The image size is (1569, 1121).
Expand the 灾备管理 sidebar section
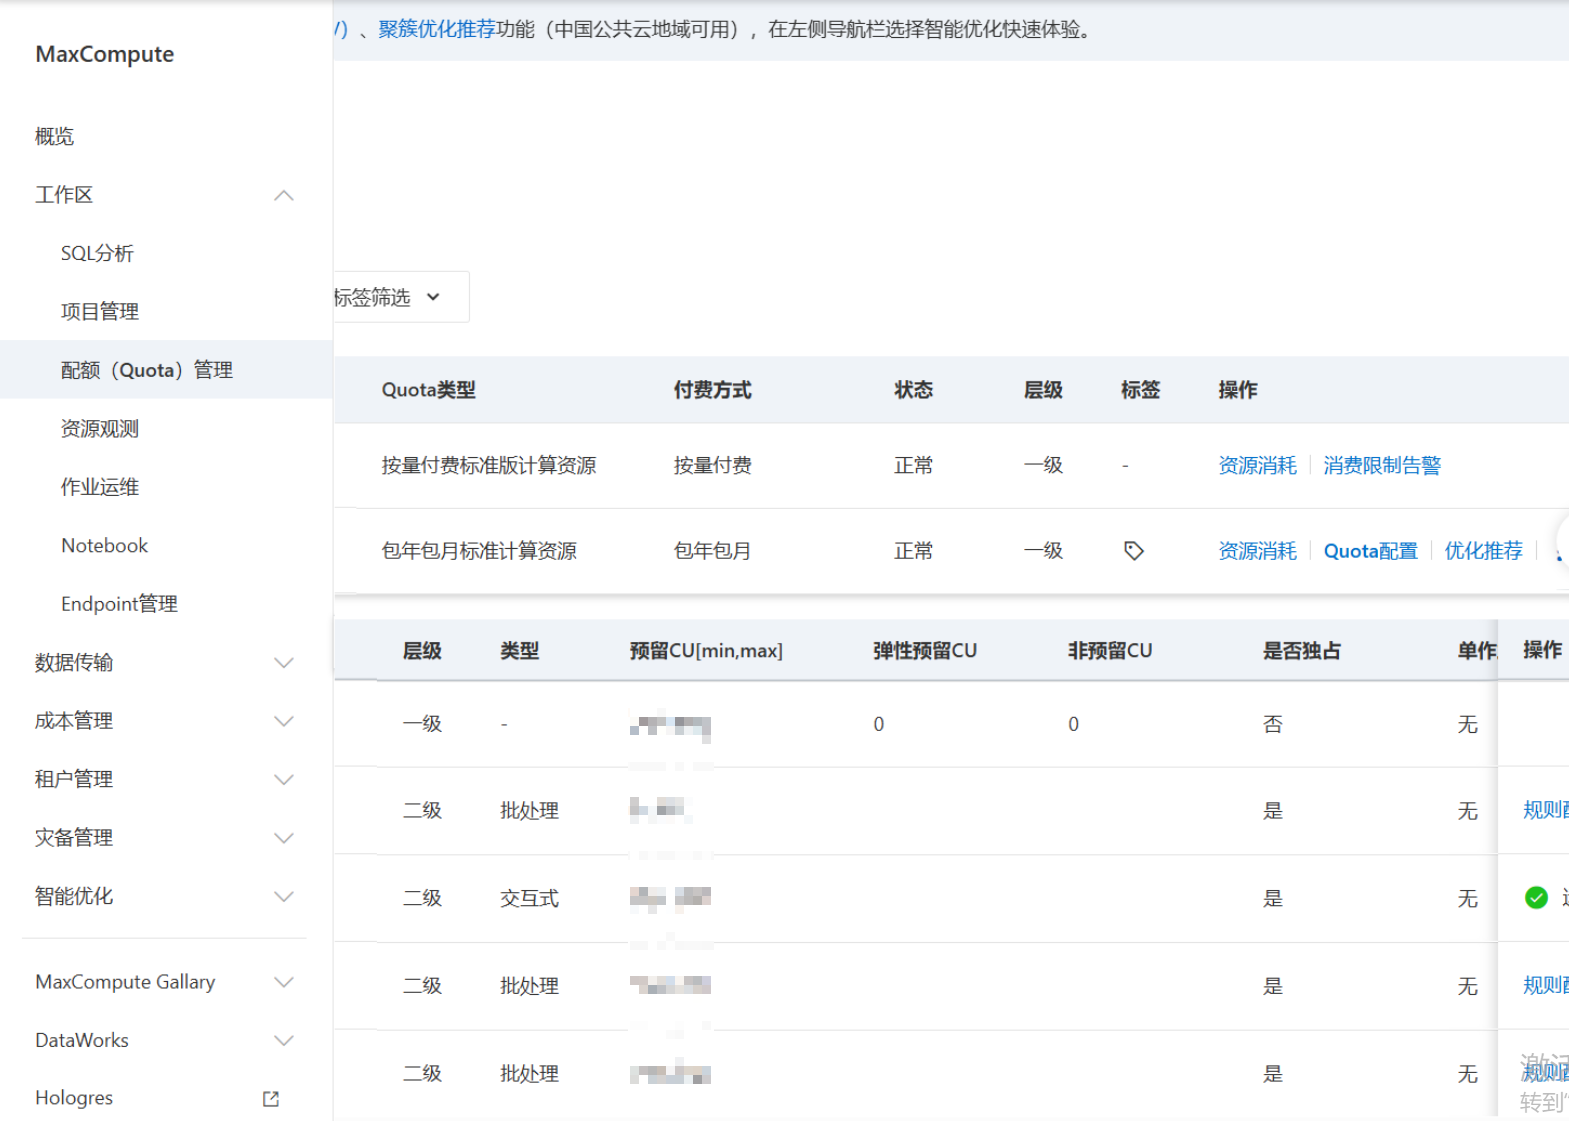click(x=284, y=838)
